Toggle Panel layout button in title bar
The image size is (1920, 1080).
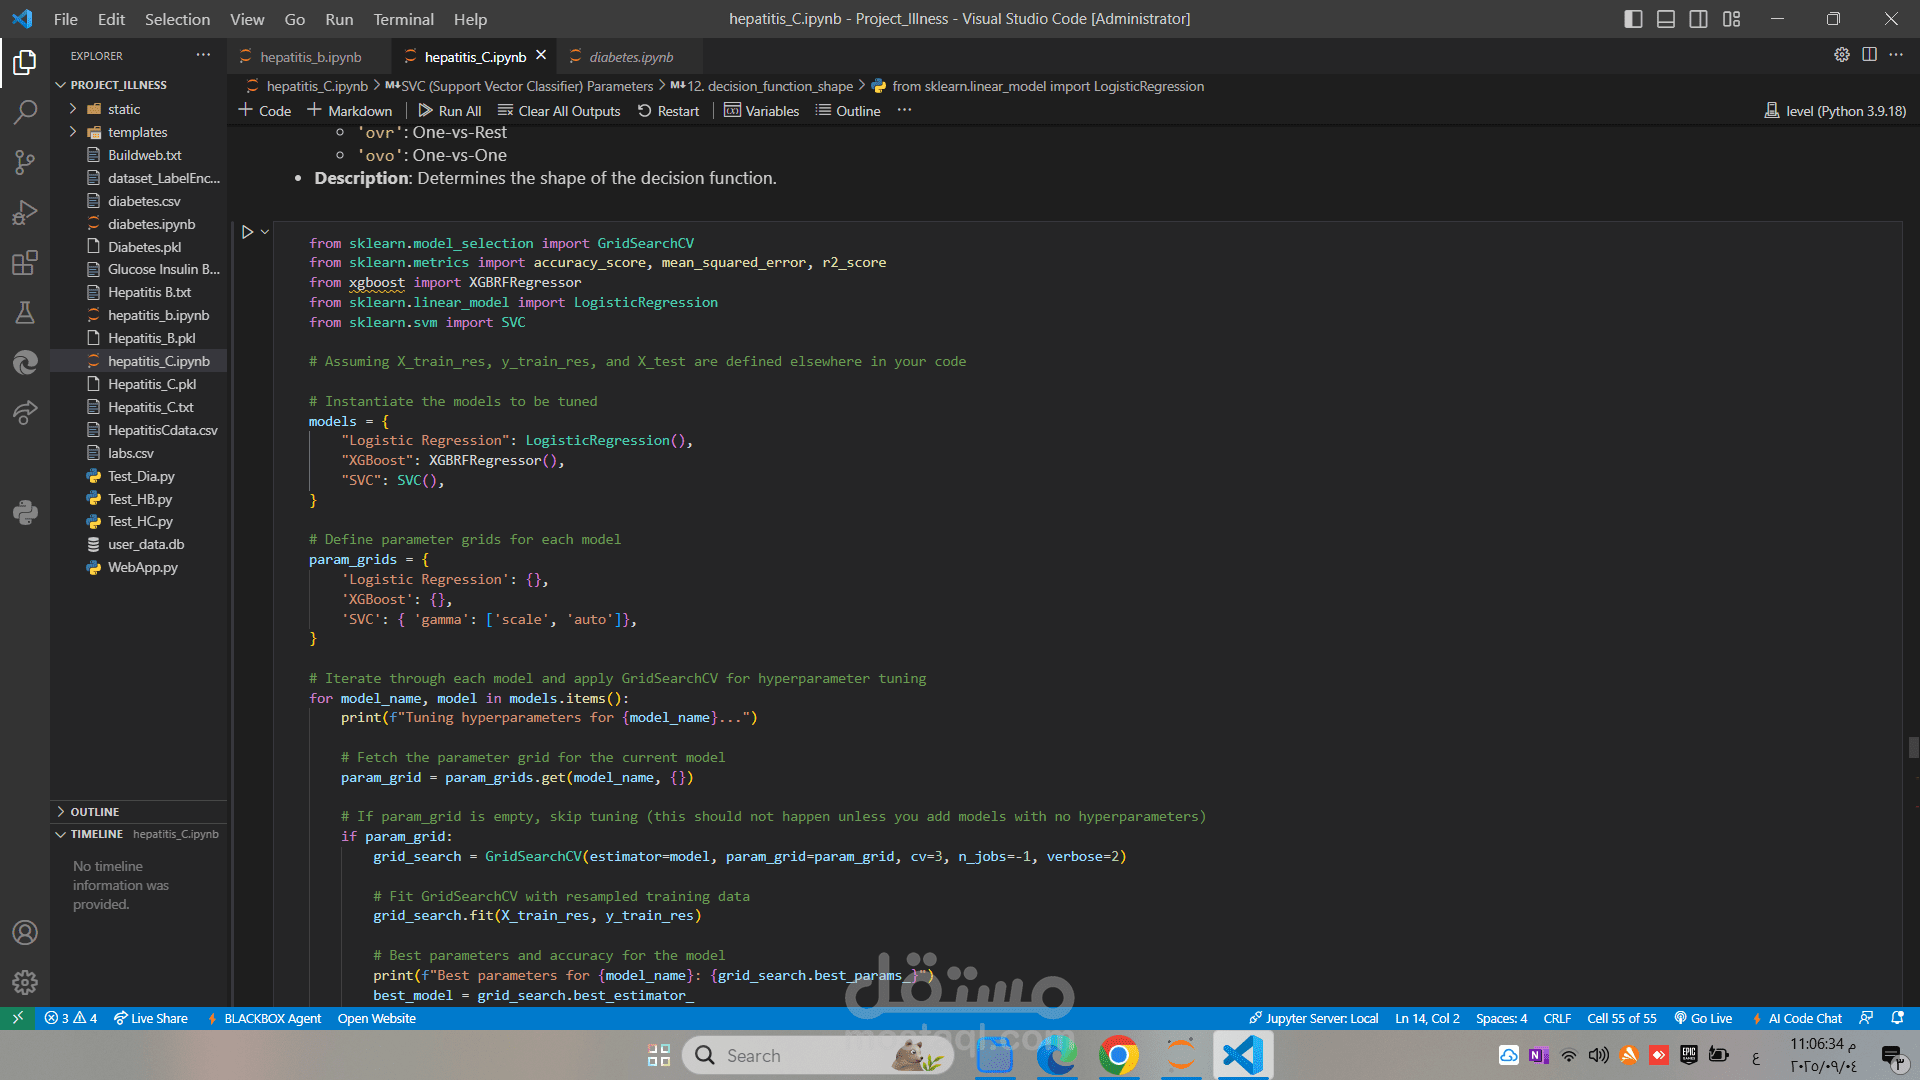[1666, 19]
